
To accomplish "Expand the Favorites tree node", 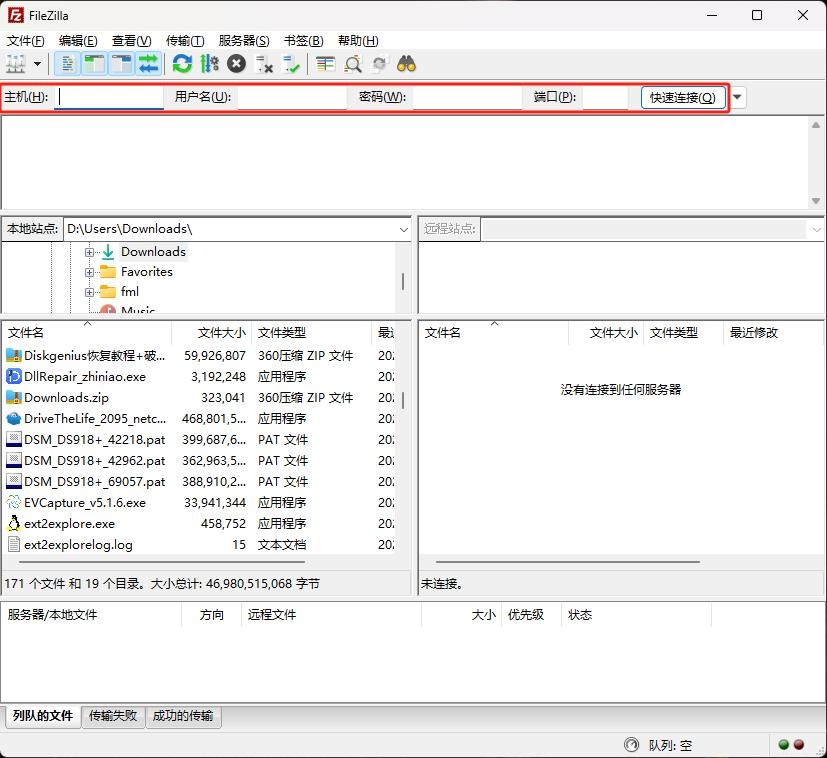I will [x=89, y=272].
